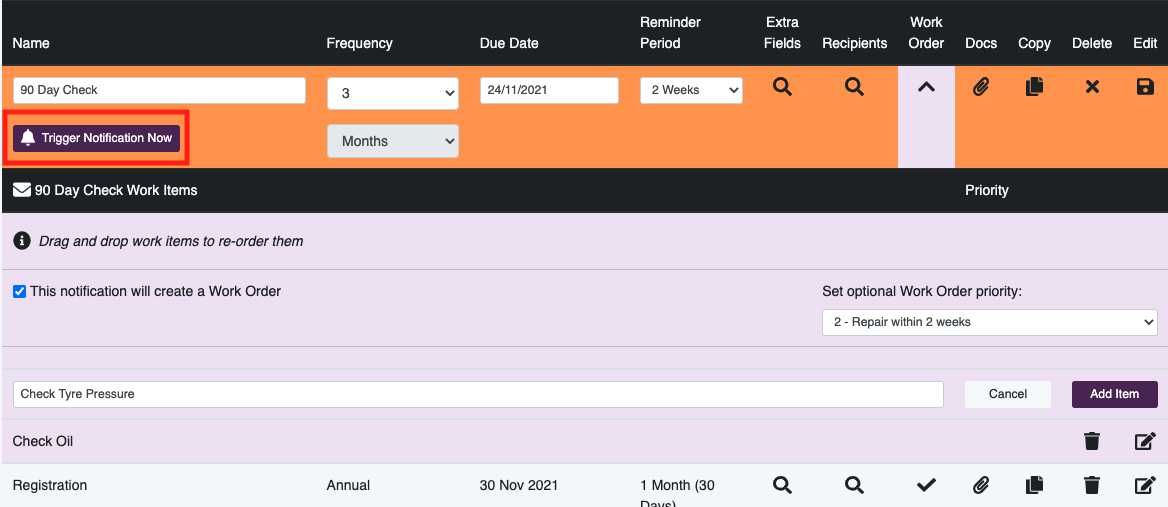Screen dimensions: 1168x507
Task: Click the Cancel button
Action: 1008,394
